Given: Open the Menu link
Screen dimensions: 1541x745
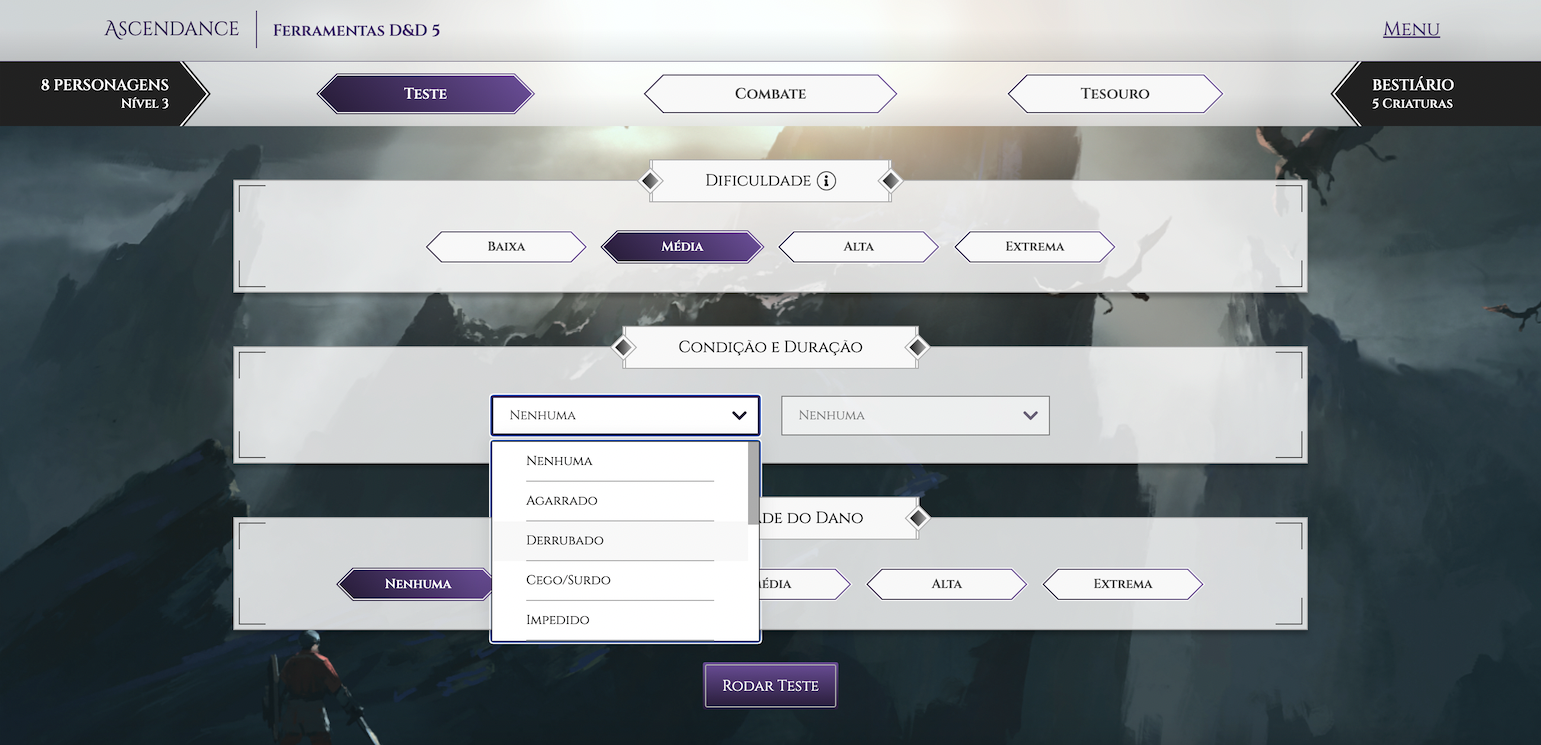Looking at the screenshot, I should (x=1411, y=28).
